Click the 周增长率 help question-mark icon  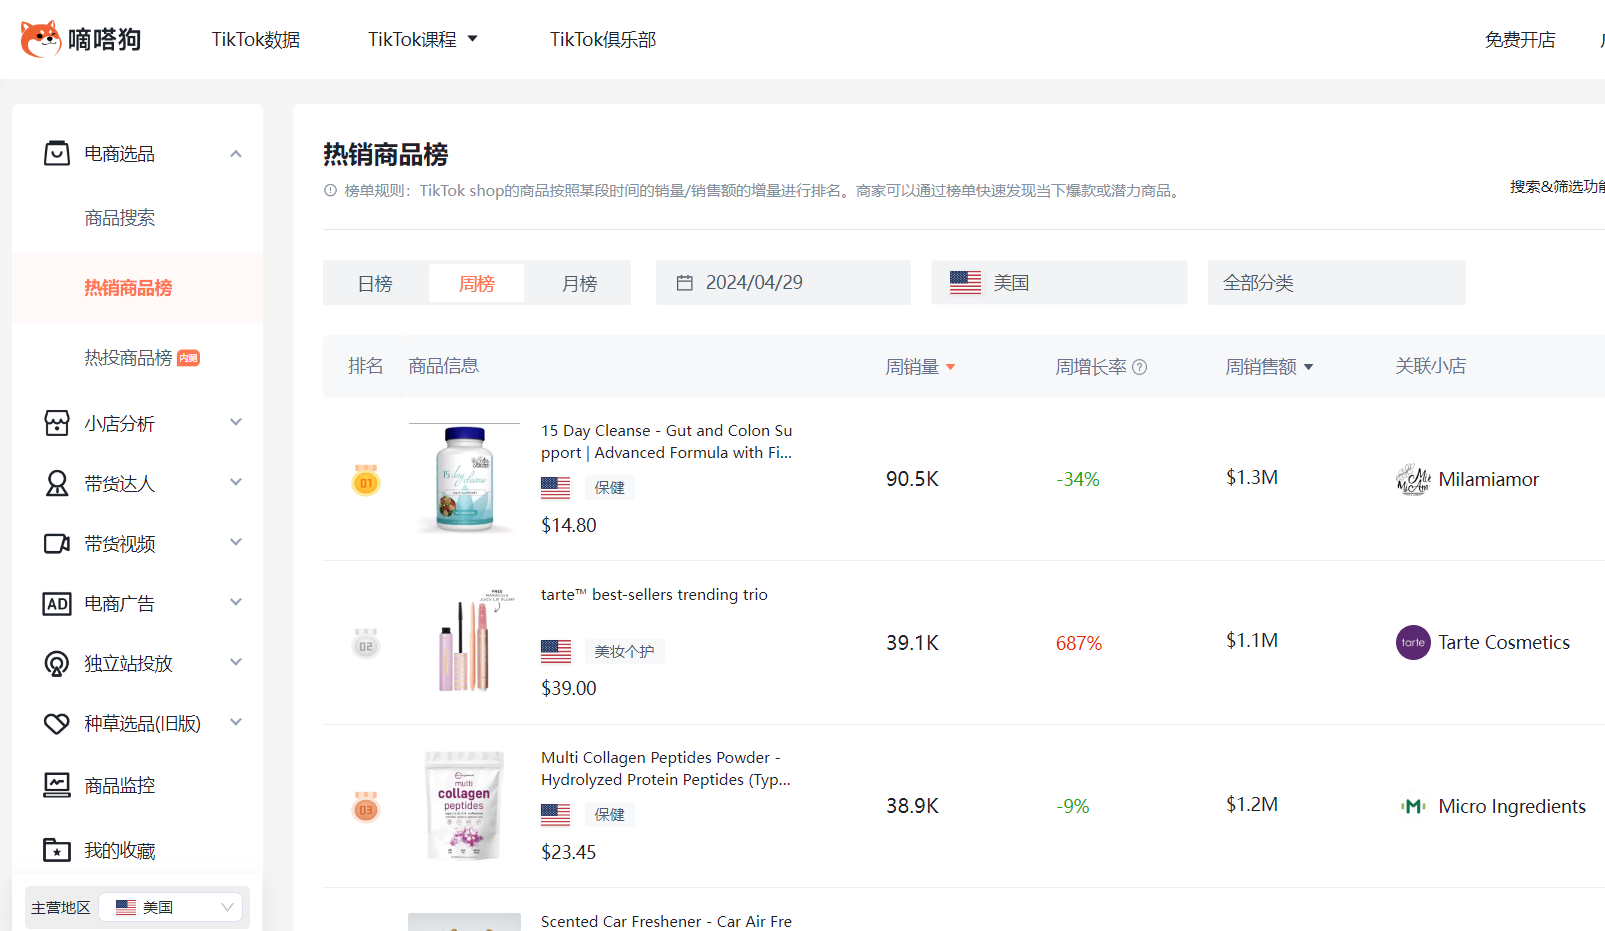(x=1139, y=367)
